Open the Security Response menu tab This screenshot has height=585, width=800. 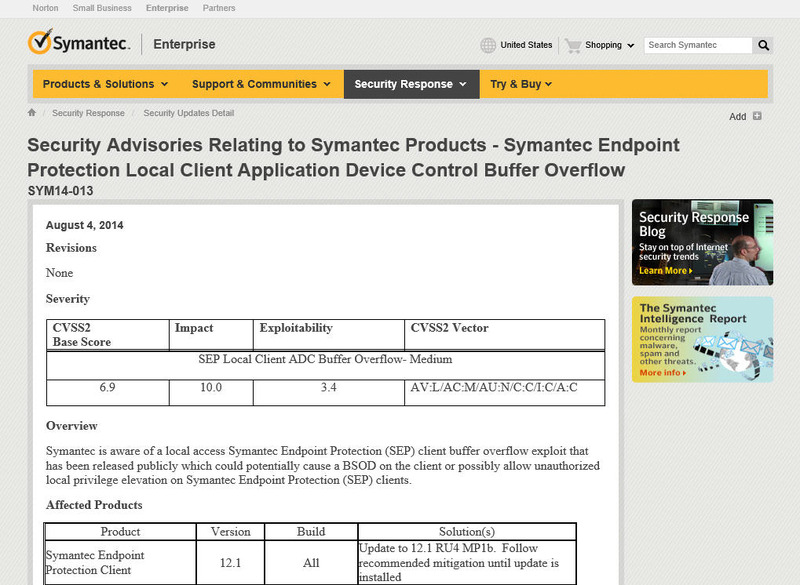(x=410, y=84)
